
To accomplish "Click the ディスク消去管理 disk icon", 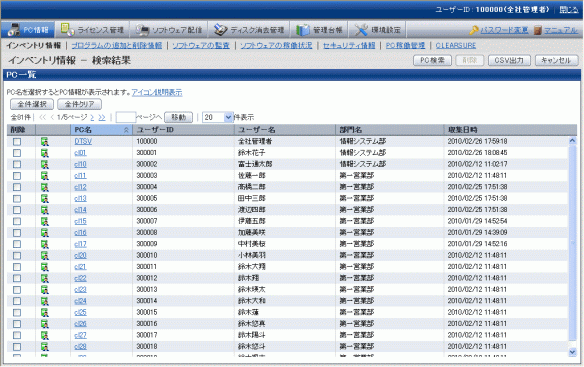I will [x=220, y=30].
